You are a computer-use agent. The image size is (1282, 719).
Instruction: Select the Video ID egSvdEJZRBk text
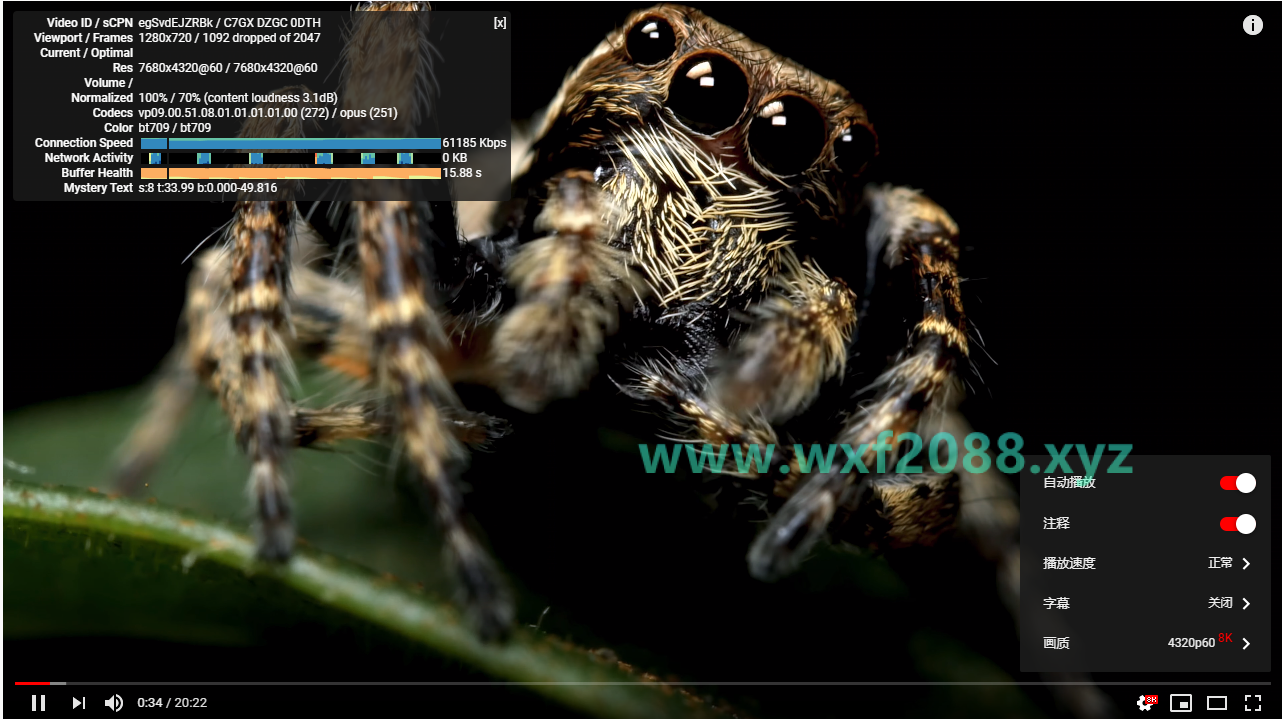[176, 23]
